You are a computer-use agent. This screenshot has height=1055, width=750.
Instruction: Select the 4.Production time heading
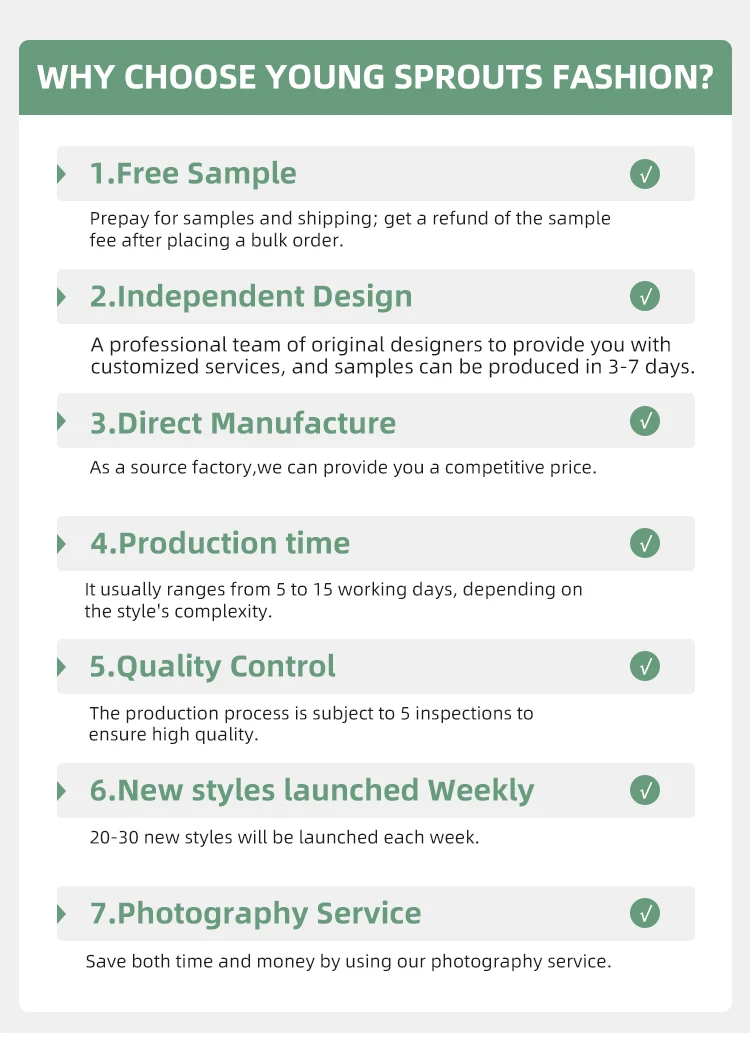tap(220, 543)
